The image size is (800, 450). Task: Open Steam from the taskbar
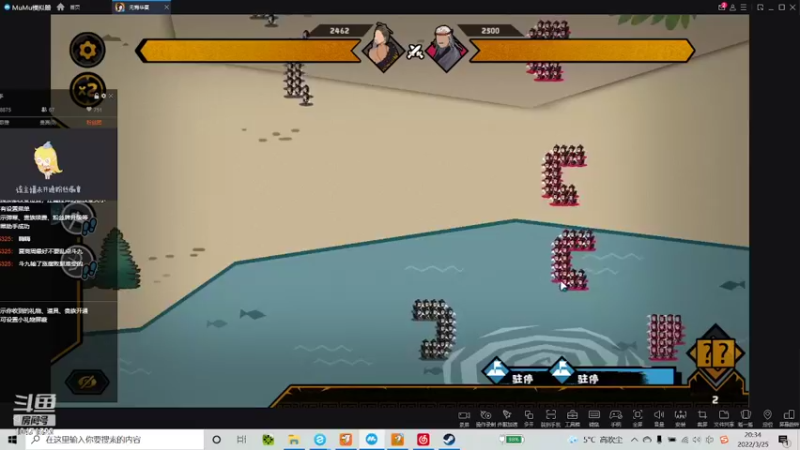point(449,439)
